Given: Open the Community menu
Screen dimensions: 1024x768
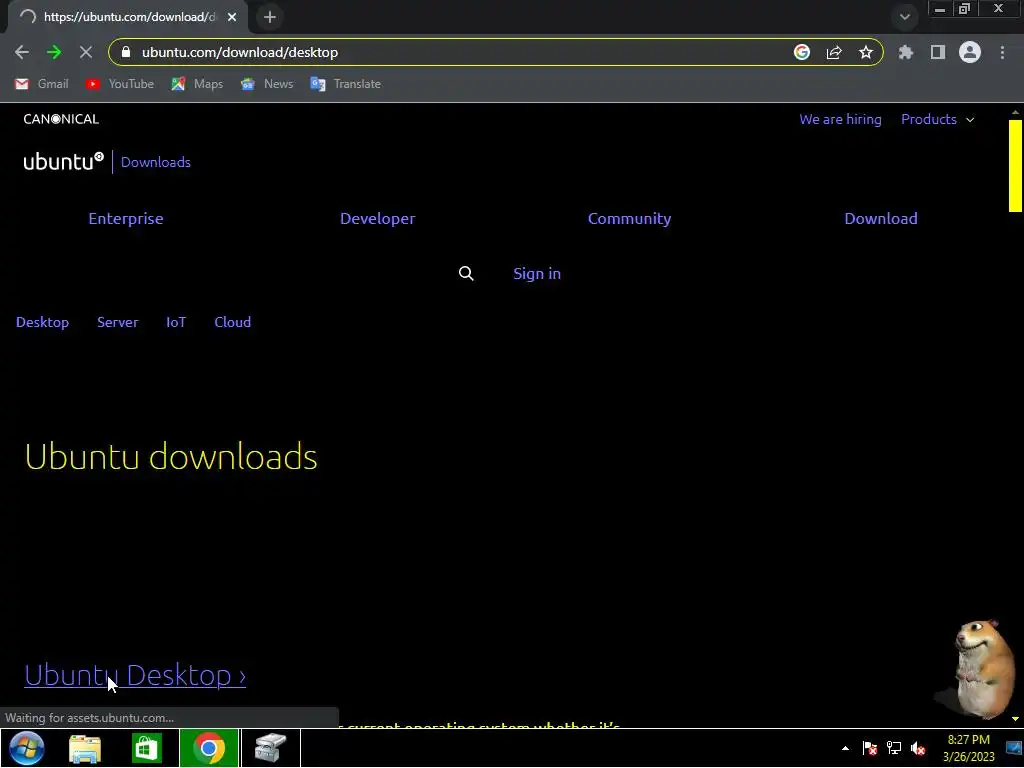Looking at the screenshot, I should (629, 218).
